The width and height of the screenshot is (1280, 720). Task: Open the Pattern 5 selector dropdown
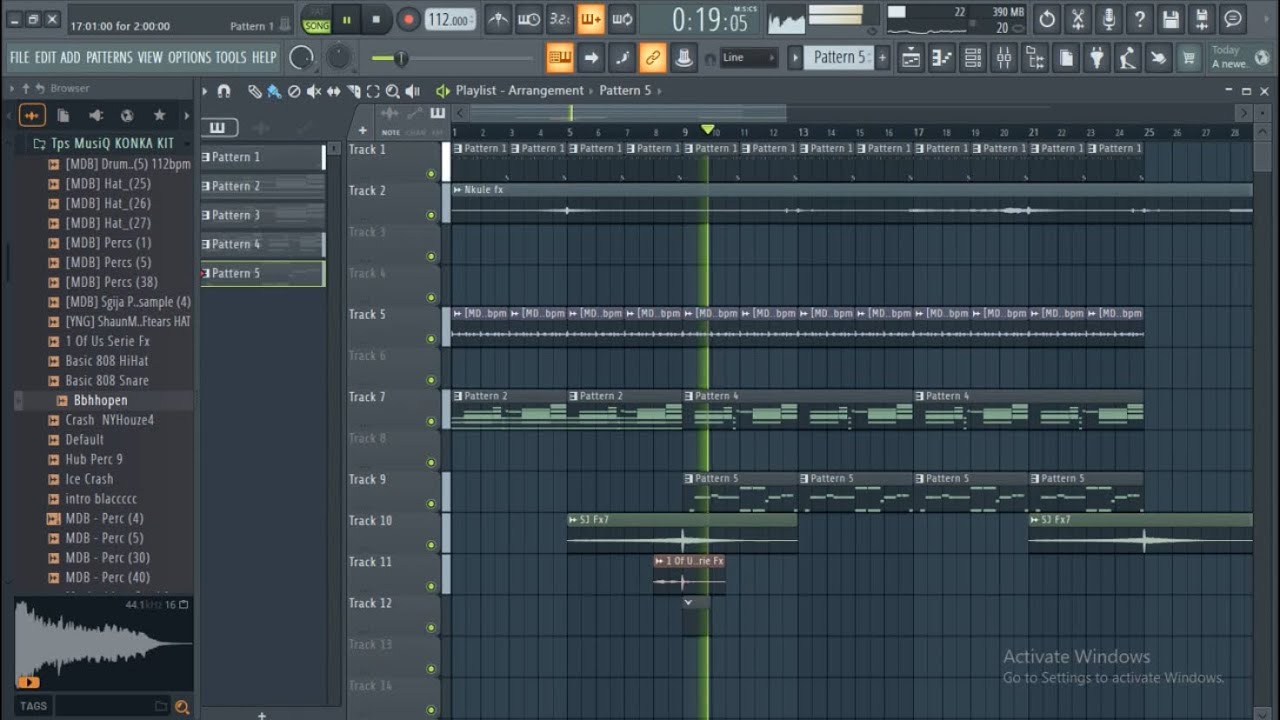pos(838,58)
